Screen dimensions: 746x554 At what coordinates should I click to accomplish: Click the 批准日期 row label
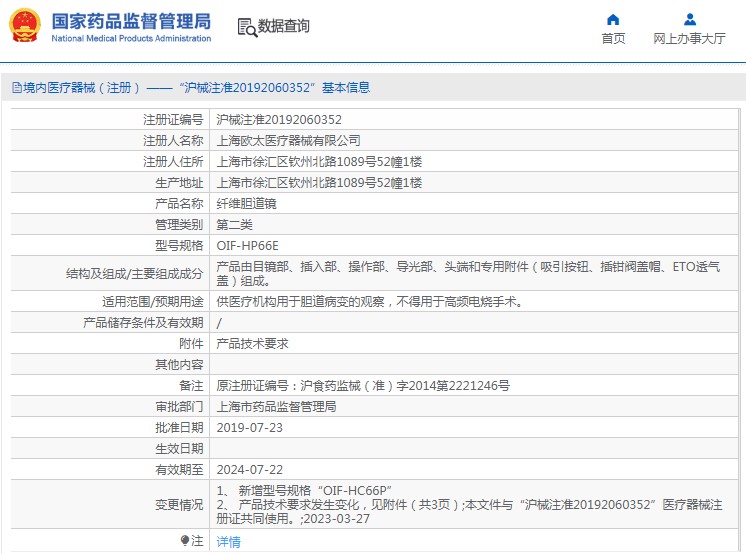point(179,427)
